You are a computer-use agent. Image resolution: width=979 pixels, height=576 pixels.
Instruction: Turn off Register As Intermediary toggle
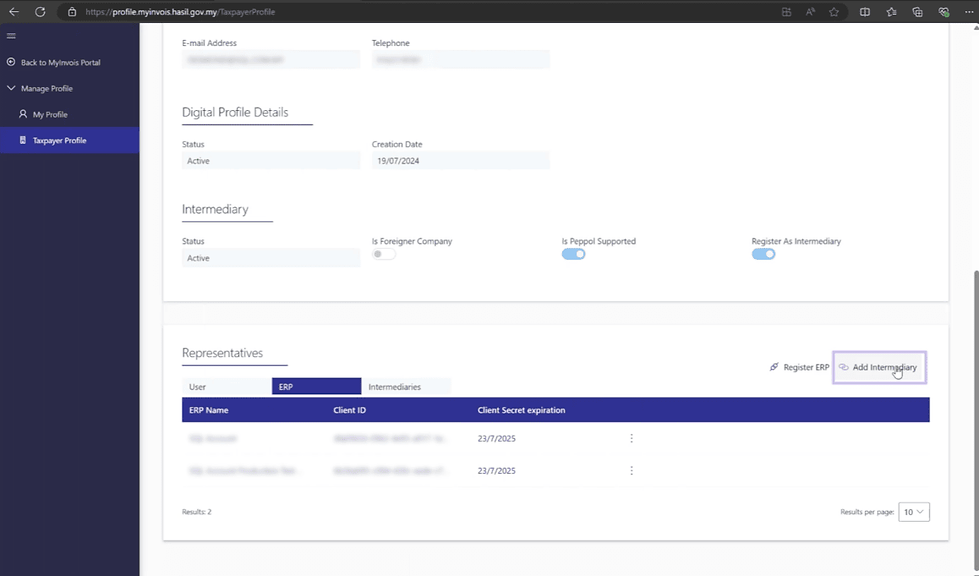763,254
